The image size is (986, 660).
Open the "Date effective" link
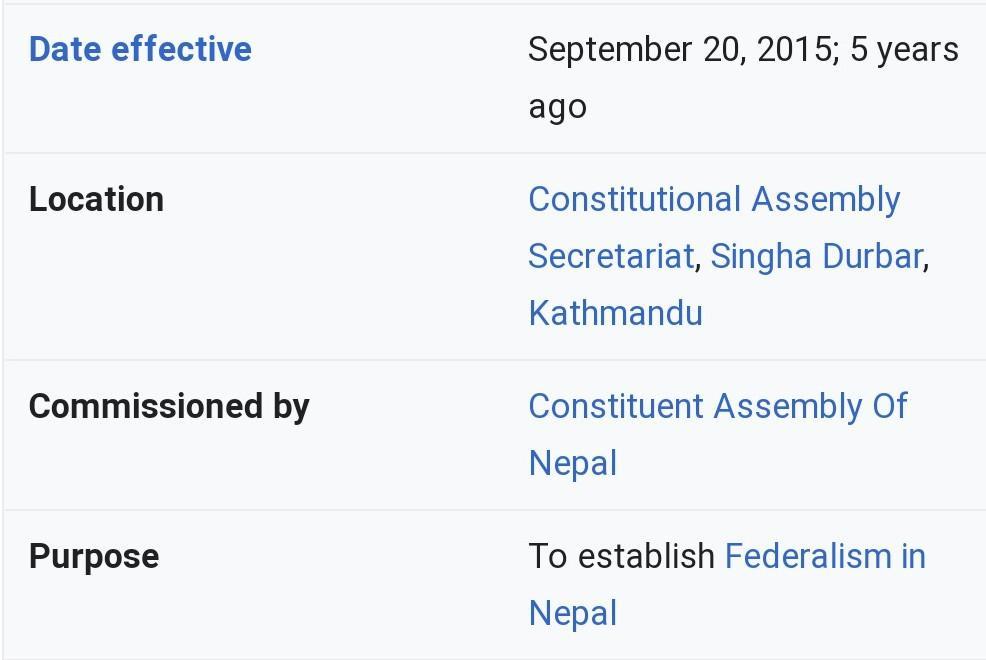coord(140,49)
